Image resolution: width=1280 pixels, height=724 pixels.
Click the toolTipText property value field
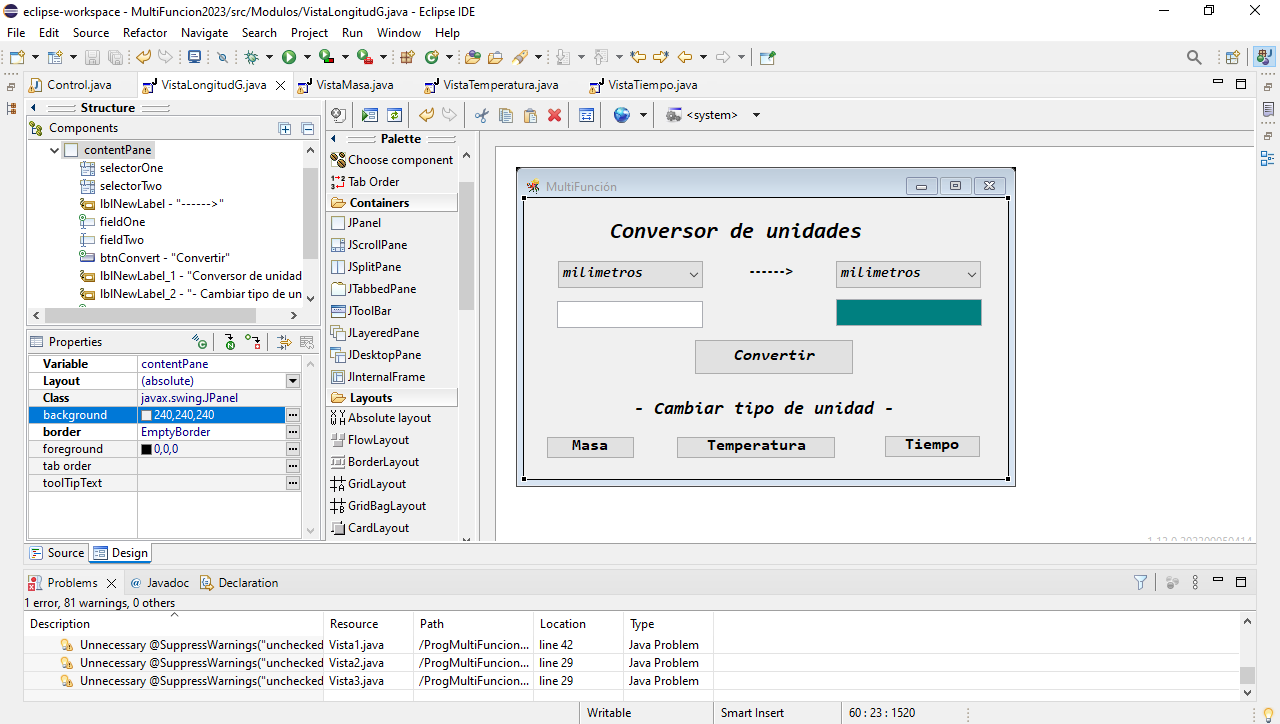click(x=211, y=483)
